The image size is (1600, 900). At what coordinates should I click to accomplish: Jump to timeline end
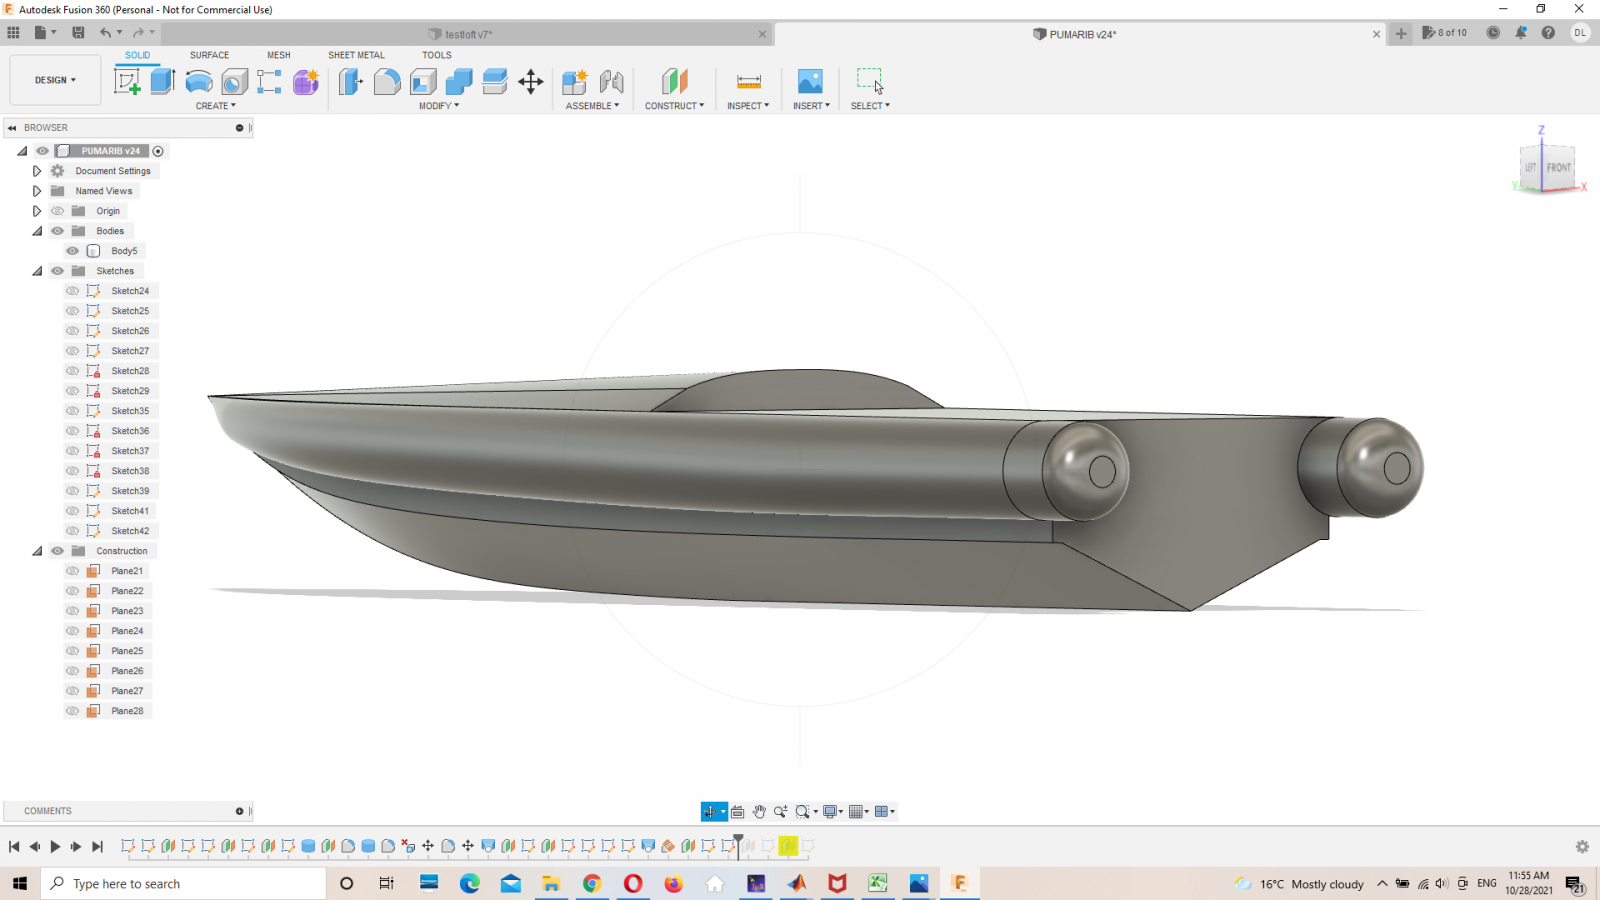(97, 847)
